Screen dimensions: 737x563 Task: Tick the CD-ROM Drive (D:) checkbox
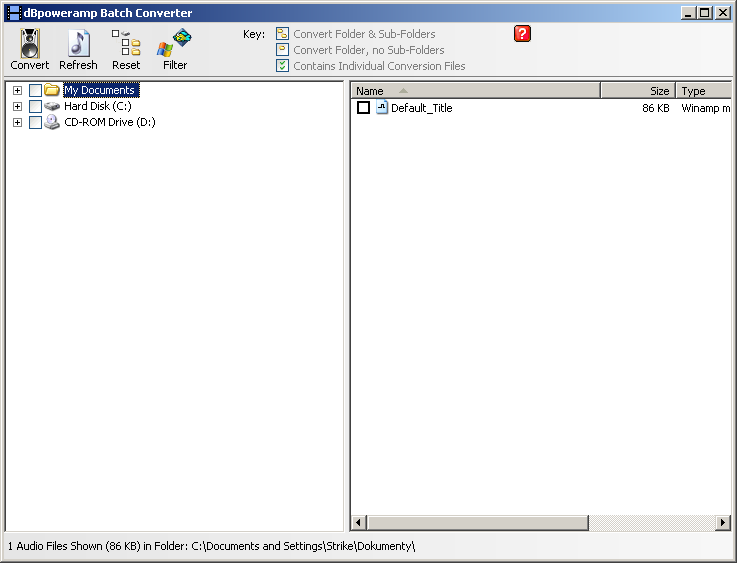click(35, 122)
